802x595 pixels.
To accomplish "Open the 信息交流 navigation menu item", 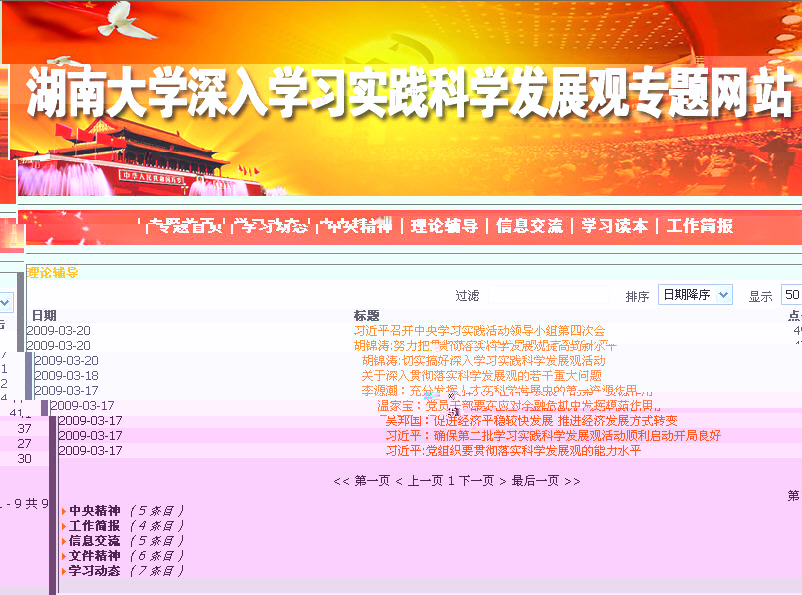I will click(529, 226).
